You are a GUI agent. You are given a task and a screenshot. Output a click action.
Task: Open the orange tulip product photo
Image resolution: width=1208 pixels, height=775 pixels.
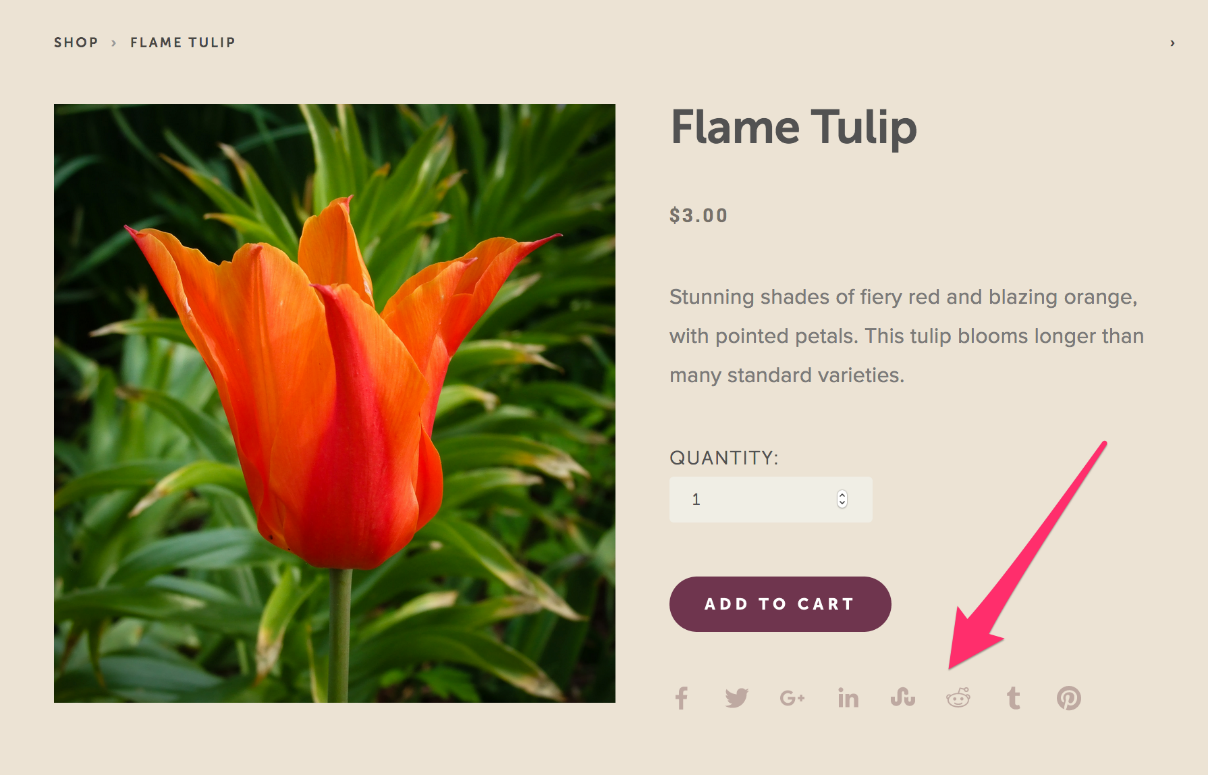click(335, 403)
